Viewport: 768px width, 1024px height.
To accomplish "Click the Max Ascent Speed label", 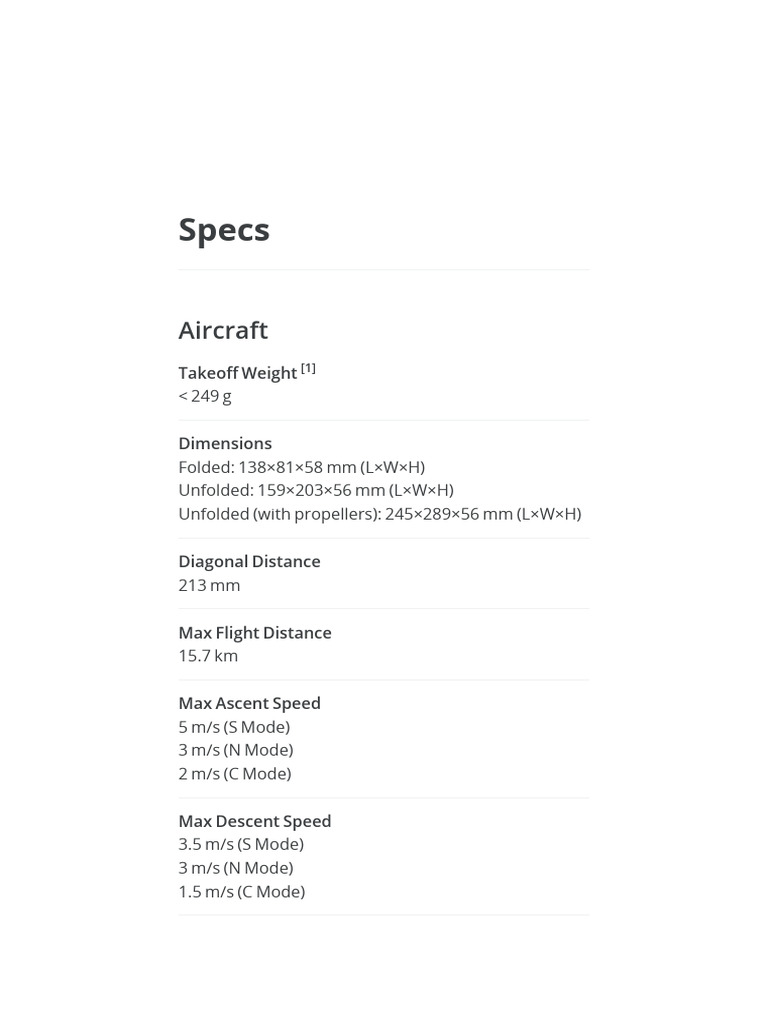I will [249, 703].
